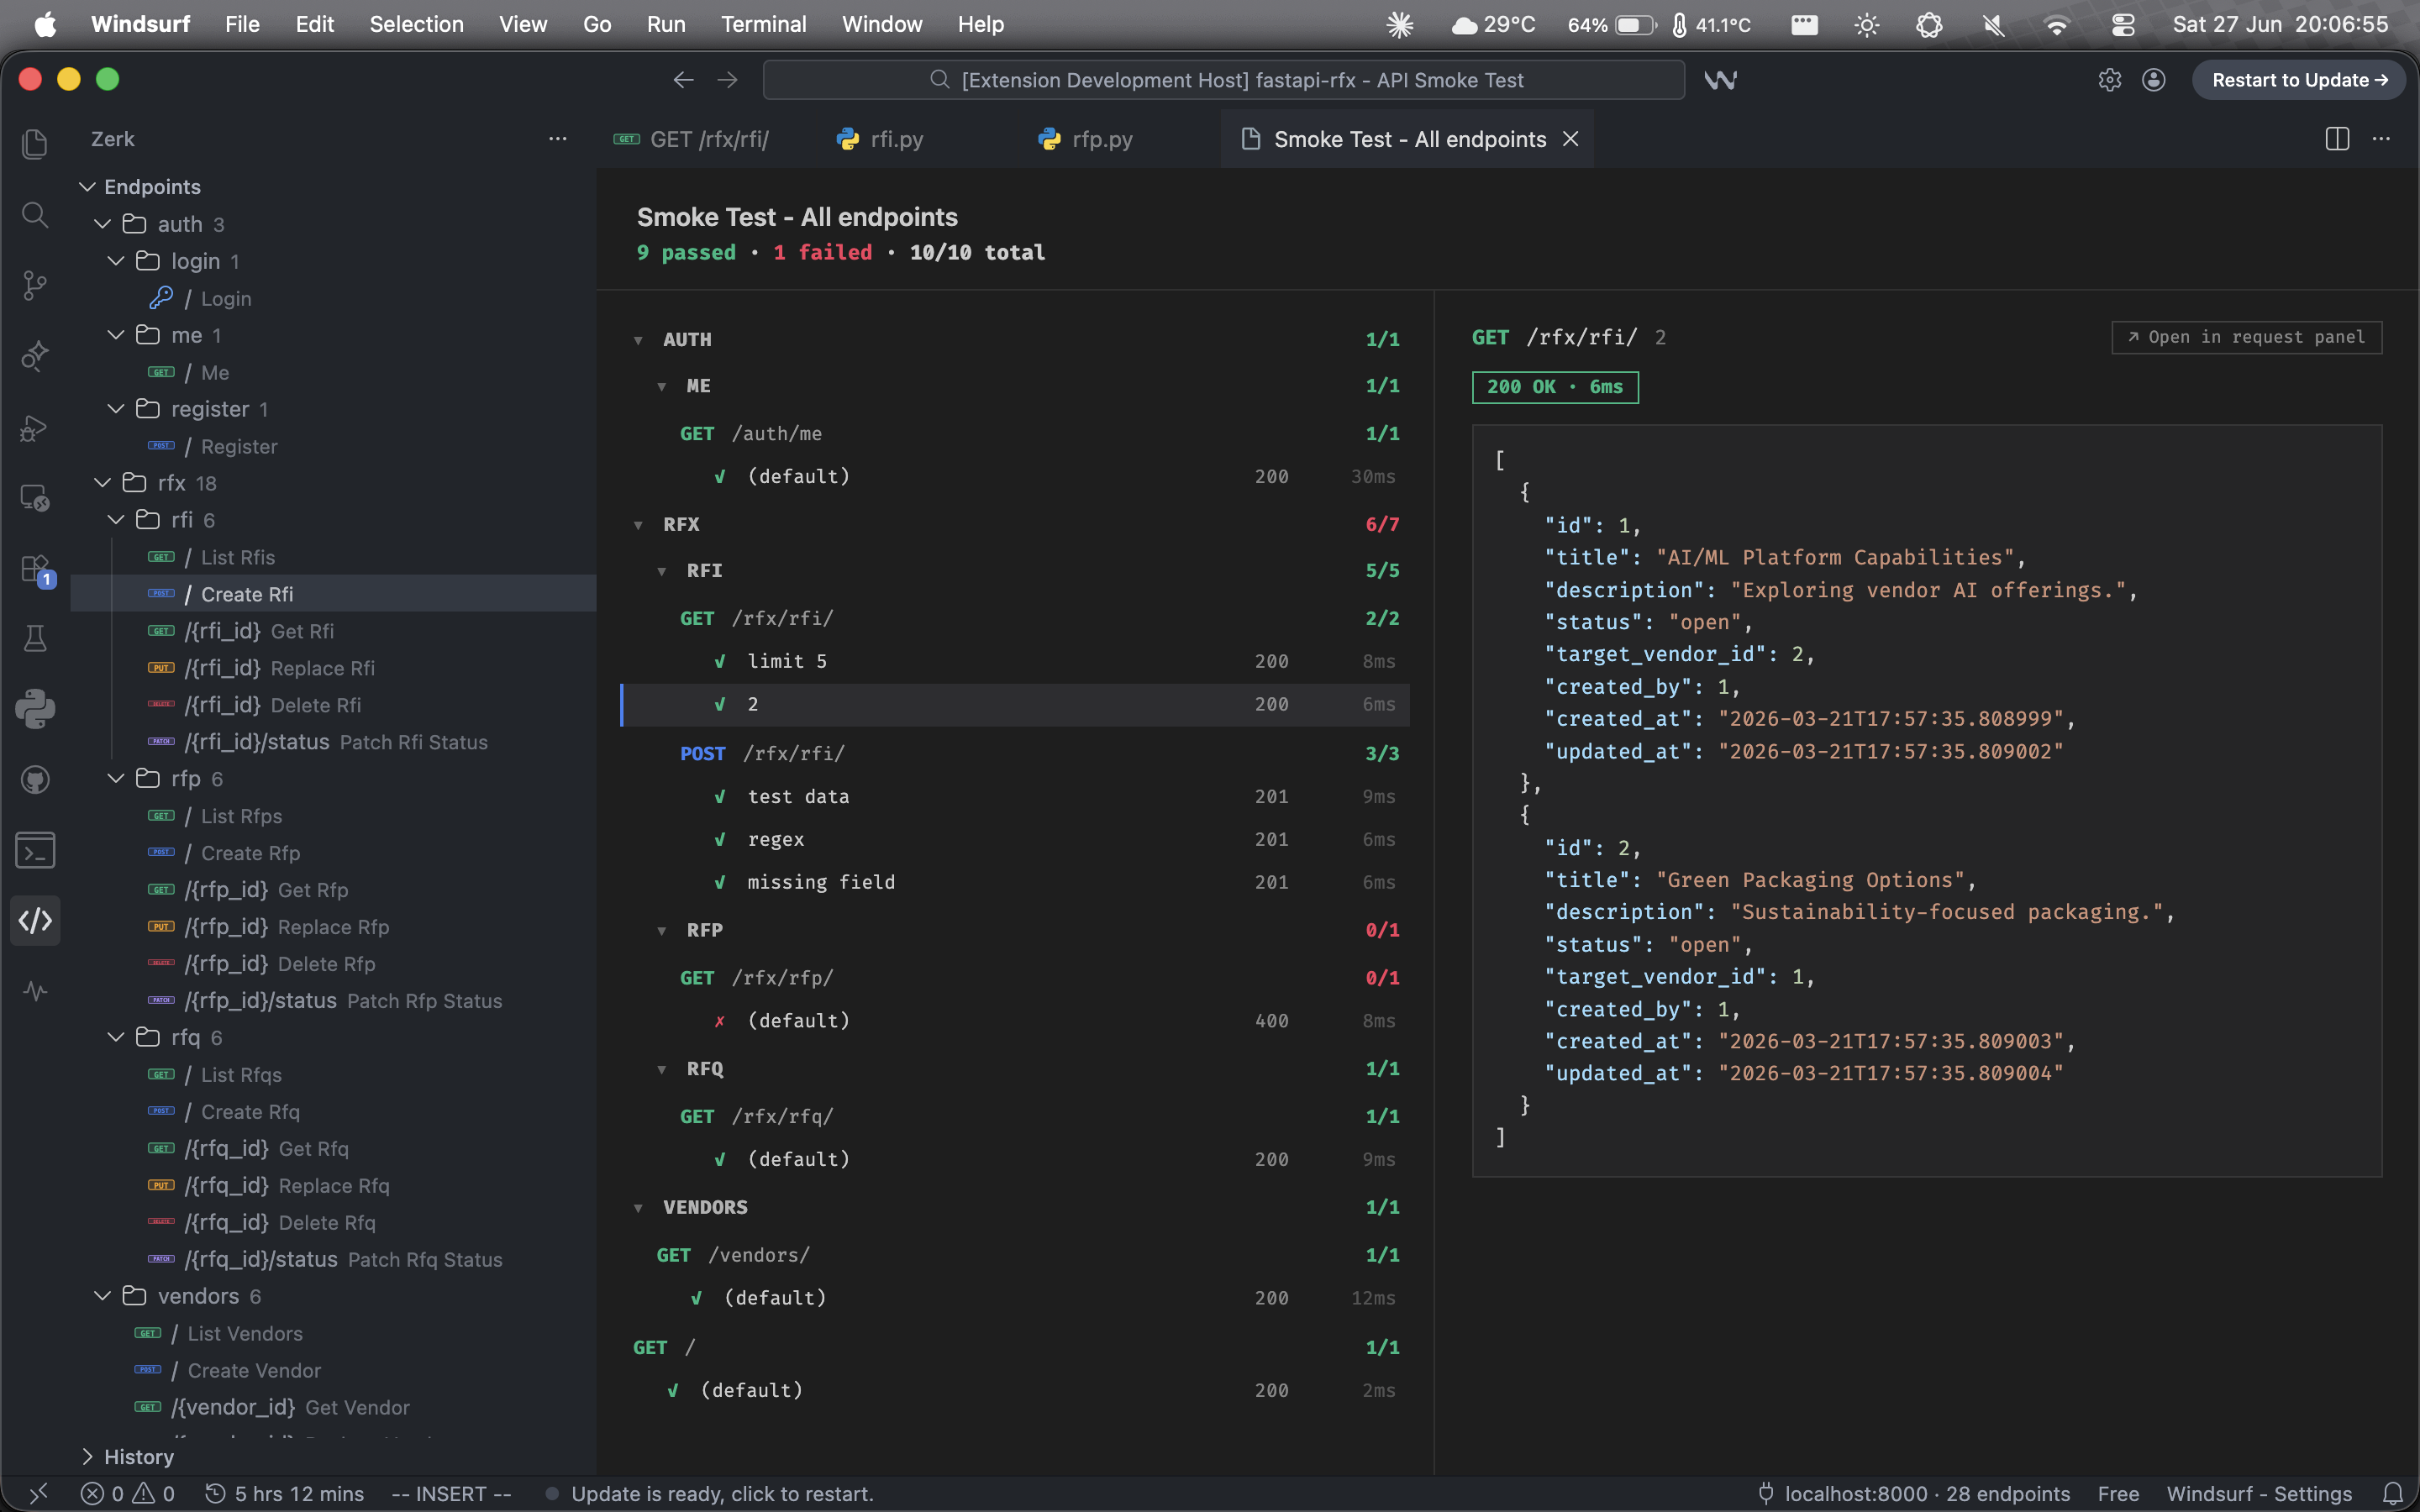
Task: Select the 'regex' test result
Action: point(1015,840)
